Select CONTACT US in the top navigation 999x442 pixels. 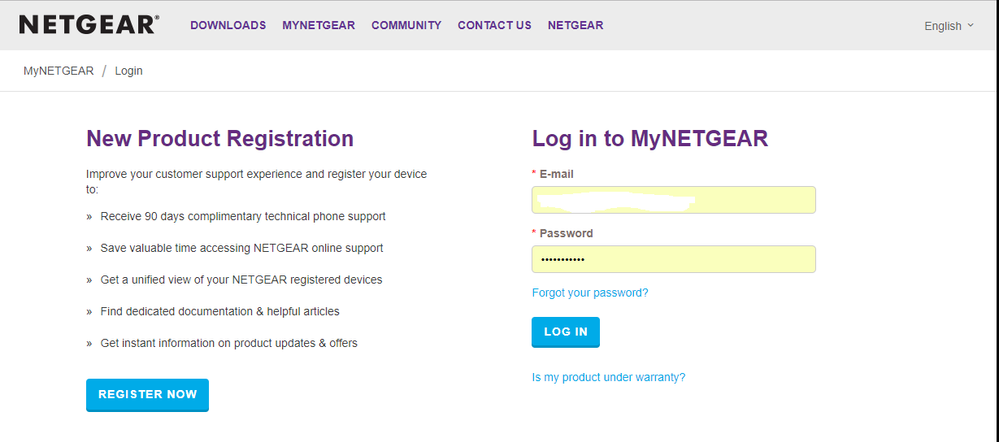point(494,26)
